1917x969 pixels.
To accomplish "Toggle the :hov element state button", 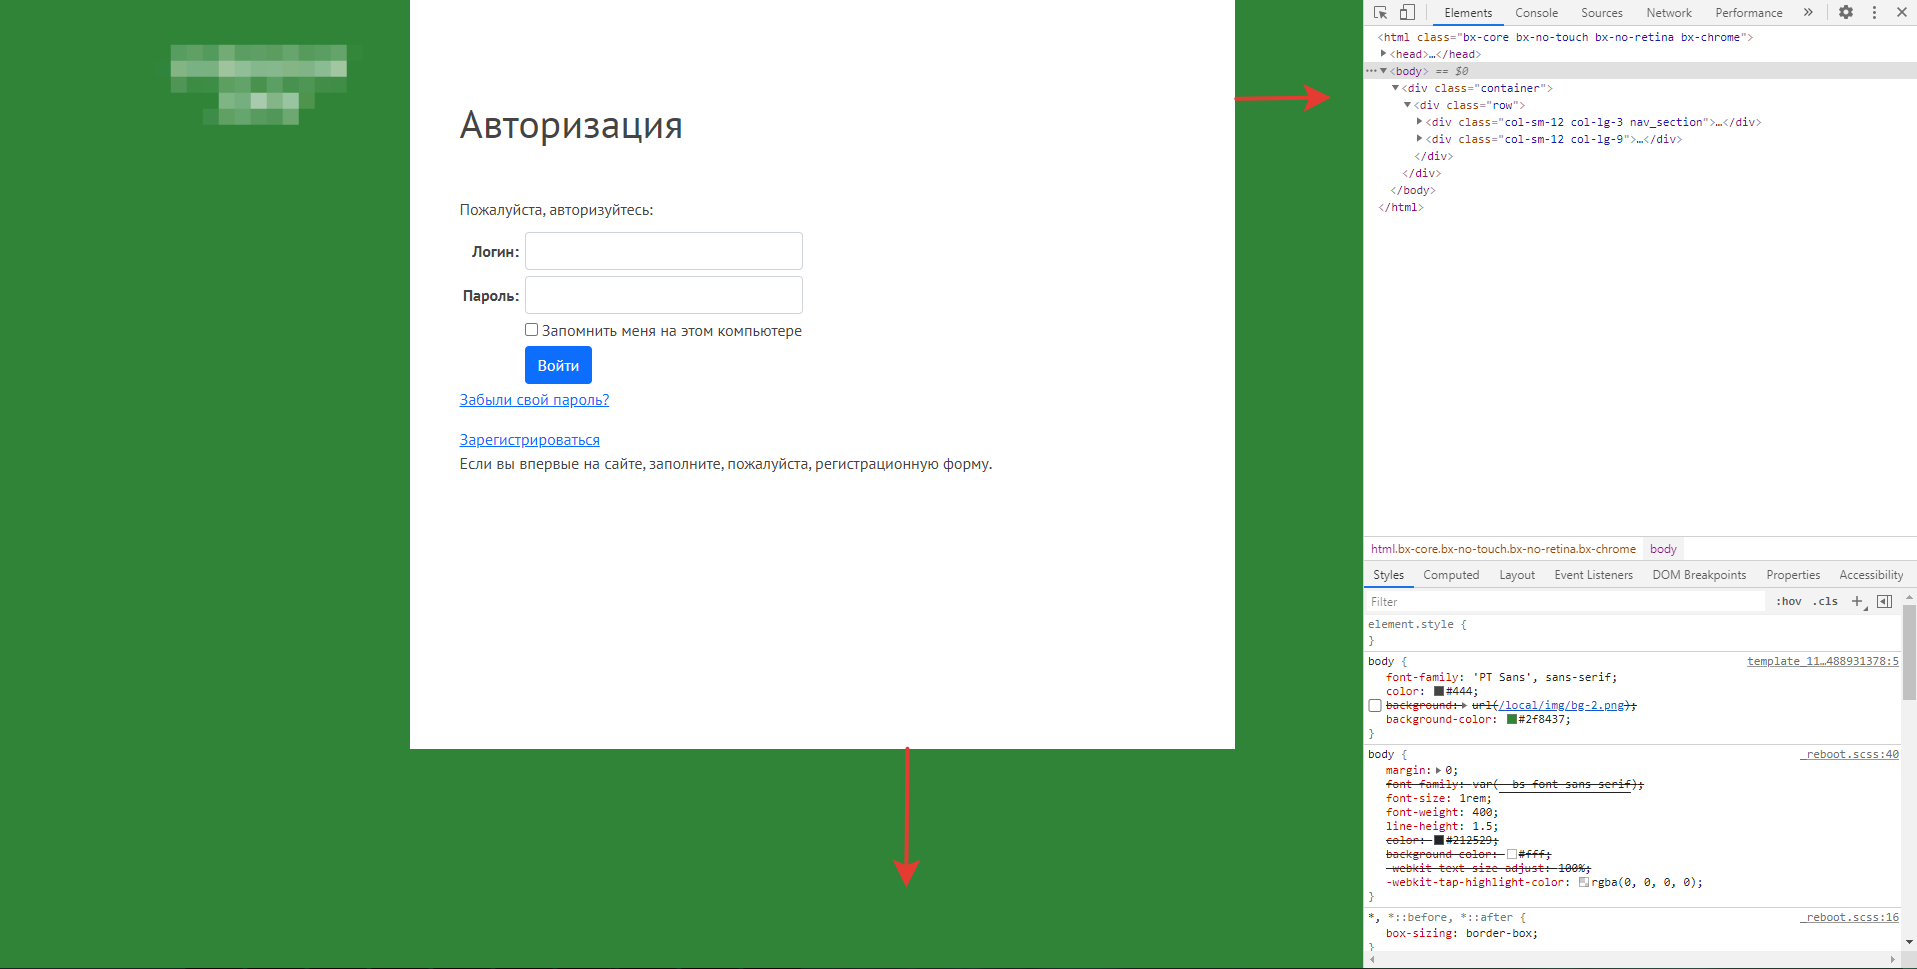I will click(x=1789, y=601).
